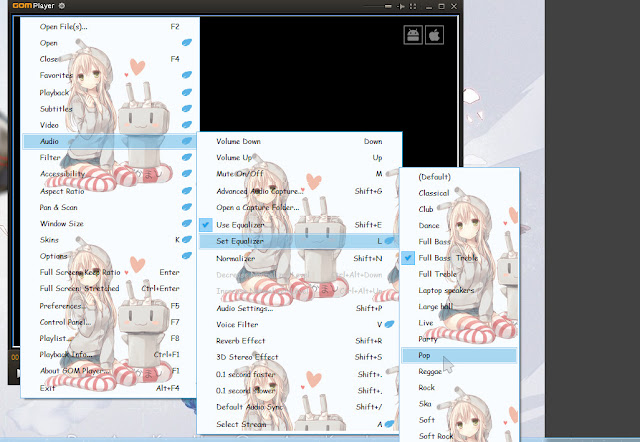Viewport: 640px width, 442px height.
Task: Expand the Accessibility submenu
Action: pos(187,173)
